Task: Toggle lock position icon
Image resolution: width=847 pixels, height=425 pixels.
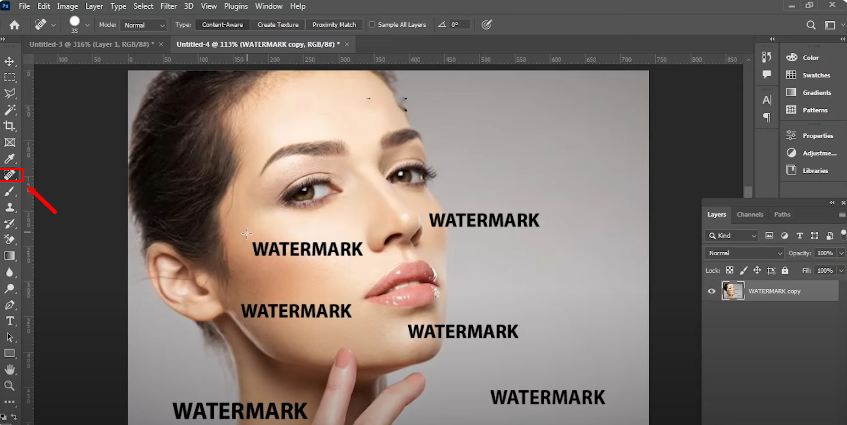Action: [x=757, y=270]
